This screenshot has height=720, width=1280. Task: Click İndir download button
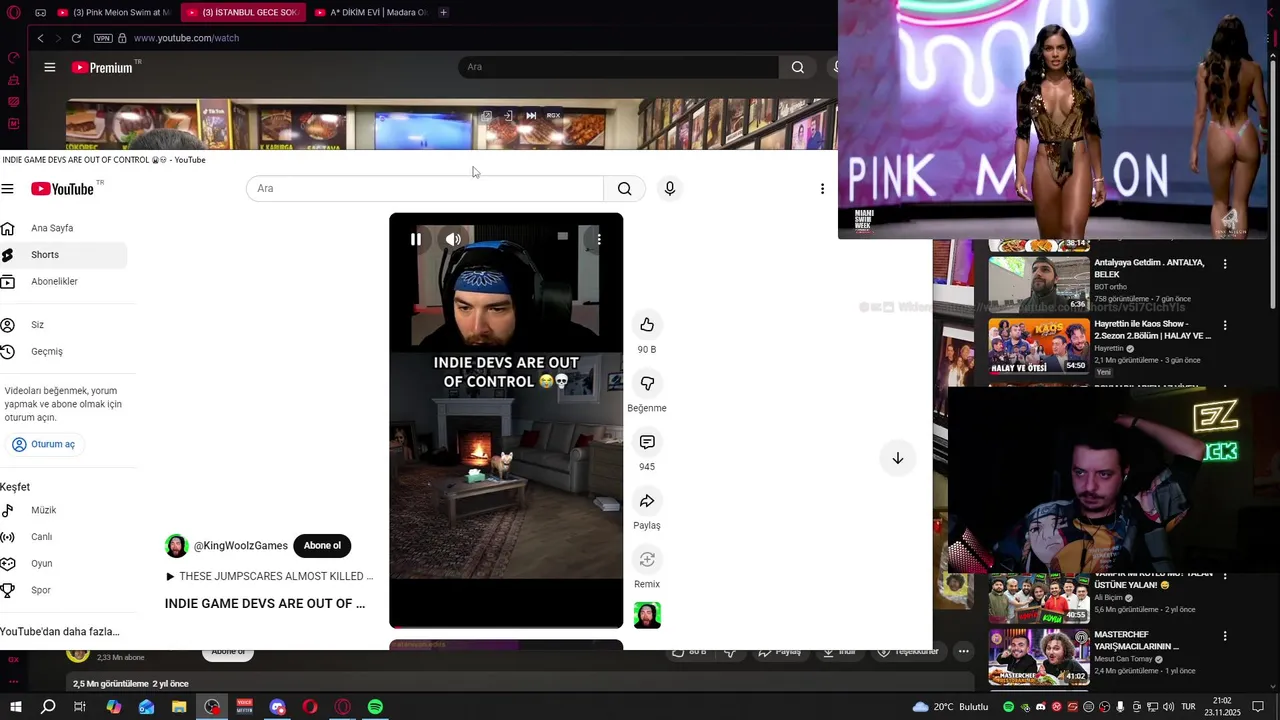839,651
